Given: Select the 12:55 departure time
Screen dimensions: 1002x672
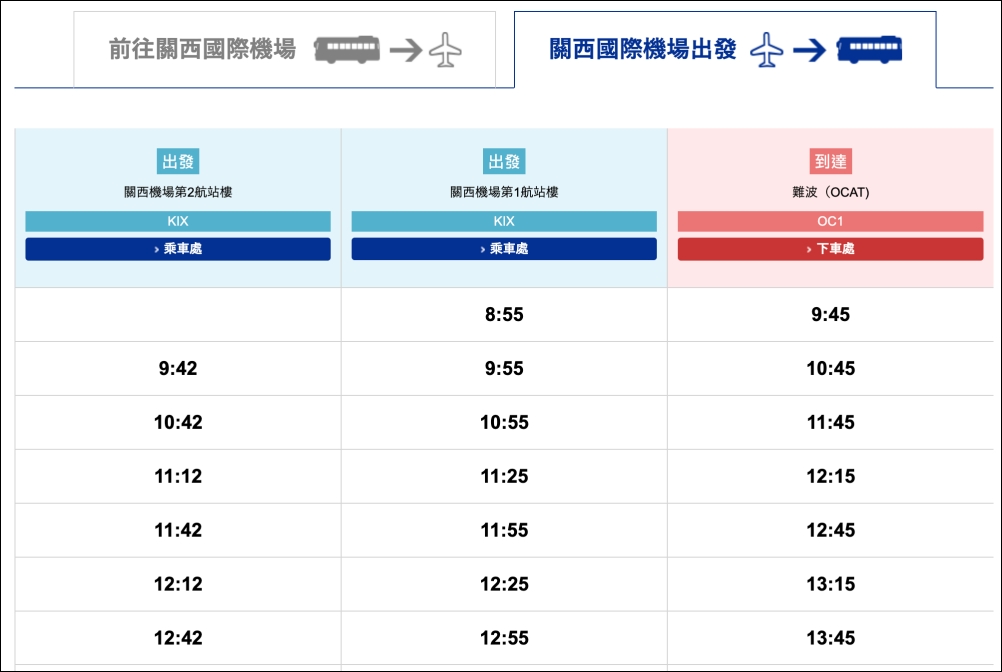Looking at the screenshot, I should click(x=504, y=638).
